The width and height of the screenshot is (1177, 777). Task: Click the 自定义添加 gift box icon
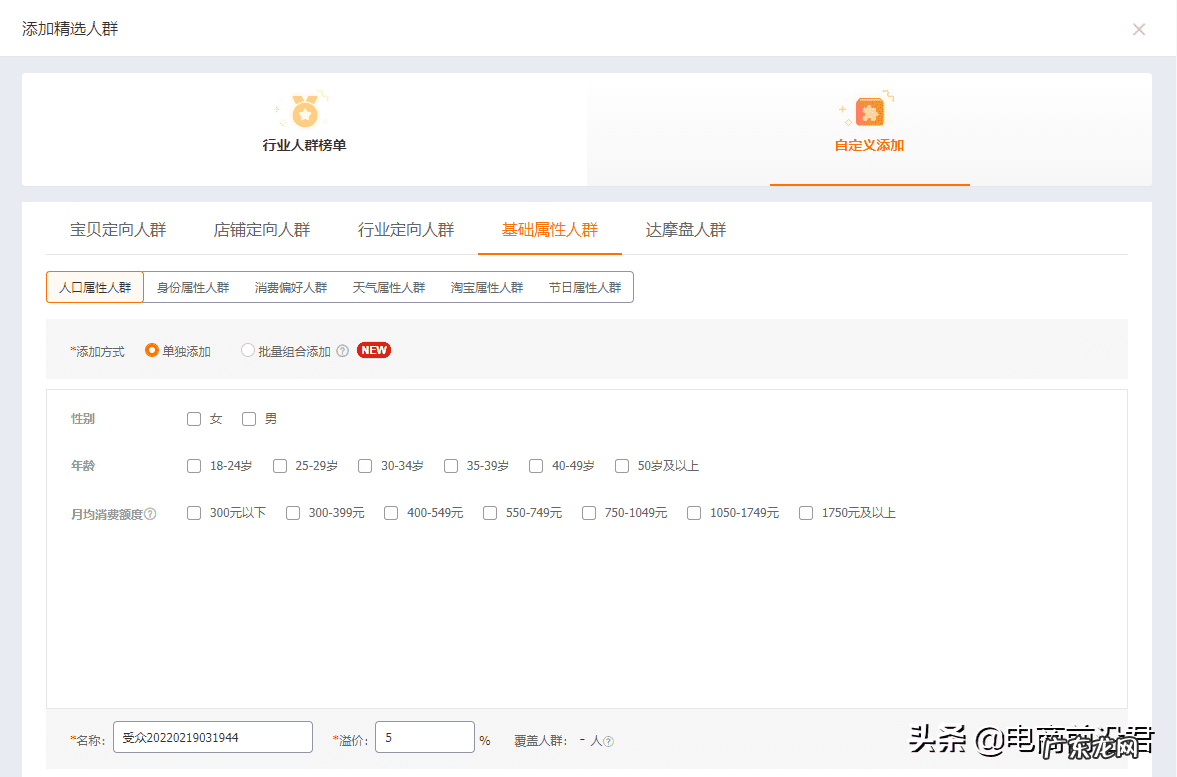tap(869, 112)
